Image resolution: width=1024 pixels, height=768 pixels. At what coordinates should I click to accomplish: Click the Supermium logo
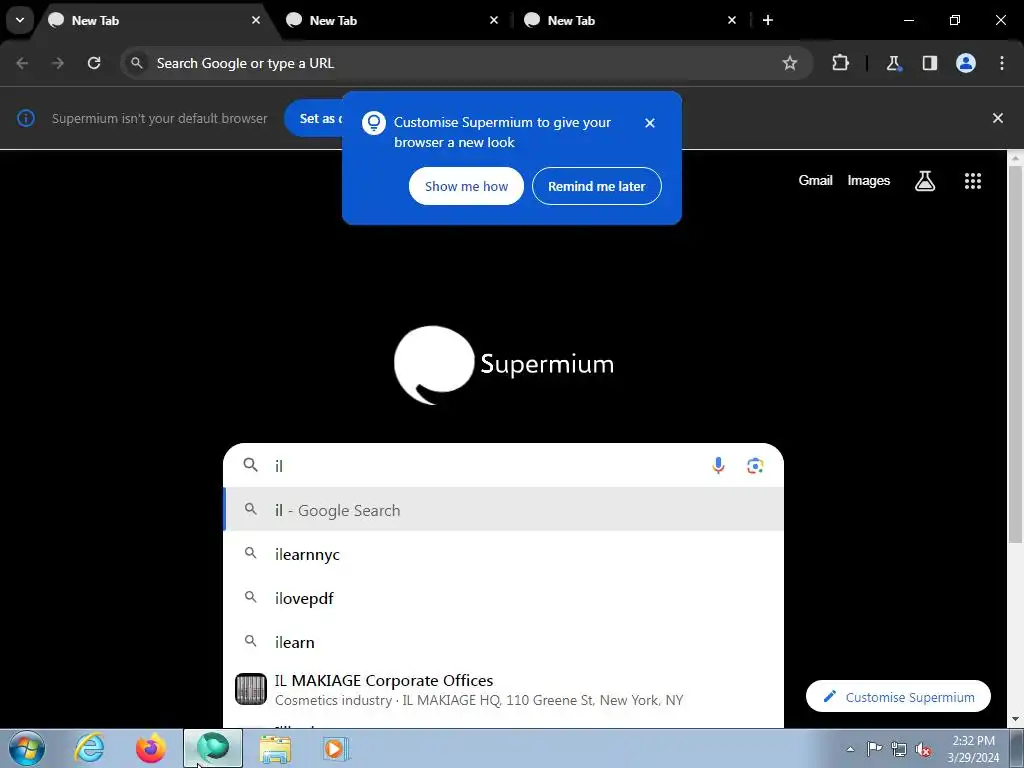click(x=504, y=364)
